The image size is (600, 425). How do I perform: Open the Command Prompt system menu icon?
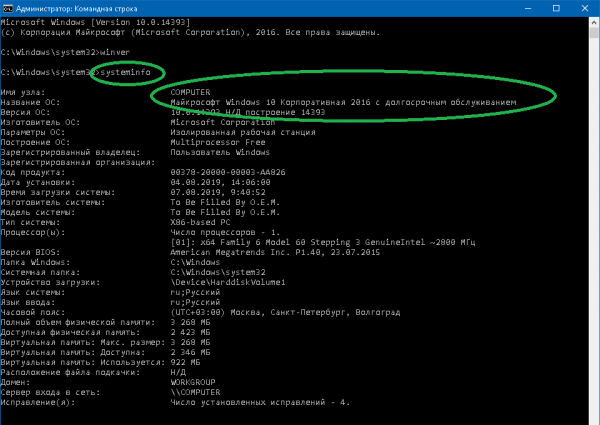pos(8,8)
